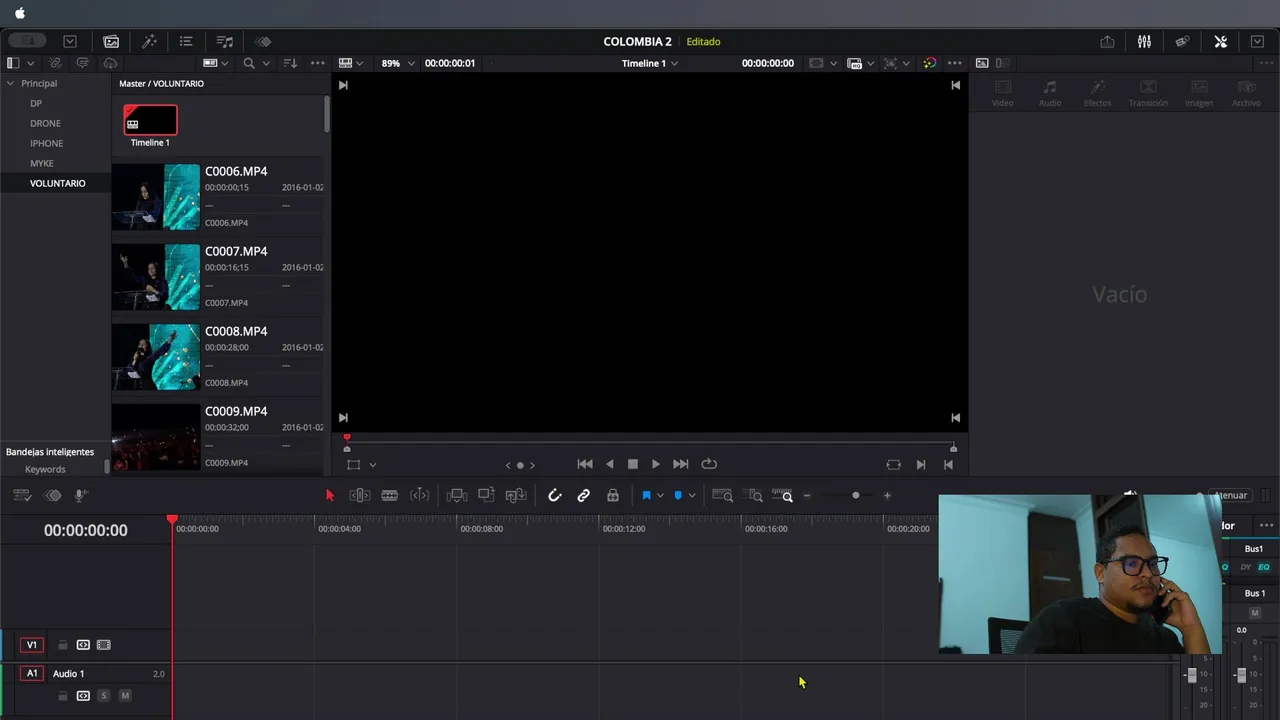The height and width of the screenshot is (720, 1280).
Task: Toggle Position Lock padlock
Action: coord(613,495)
